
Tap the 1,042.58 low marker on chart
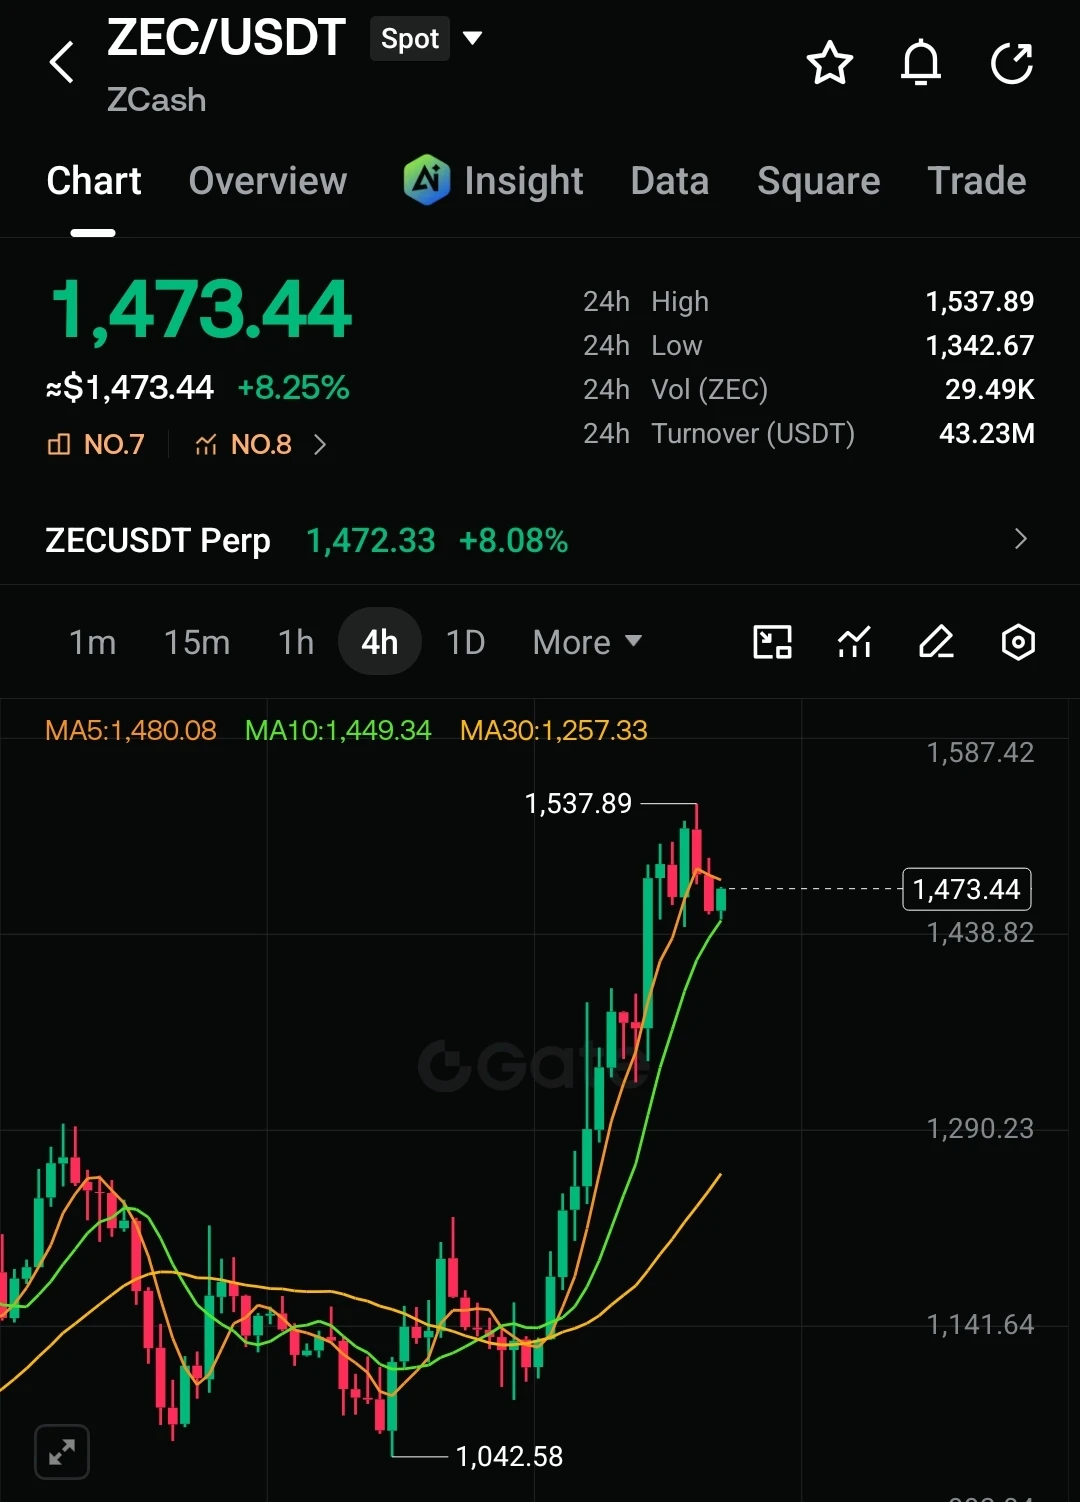point(509,1456)
